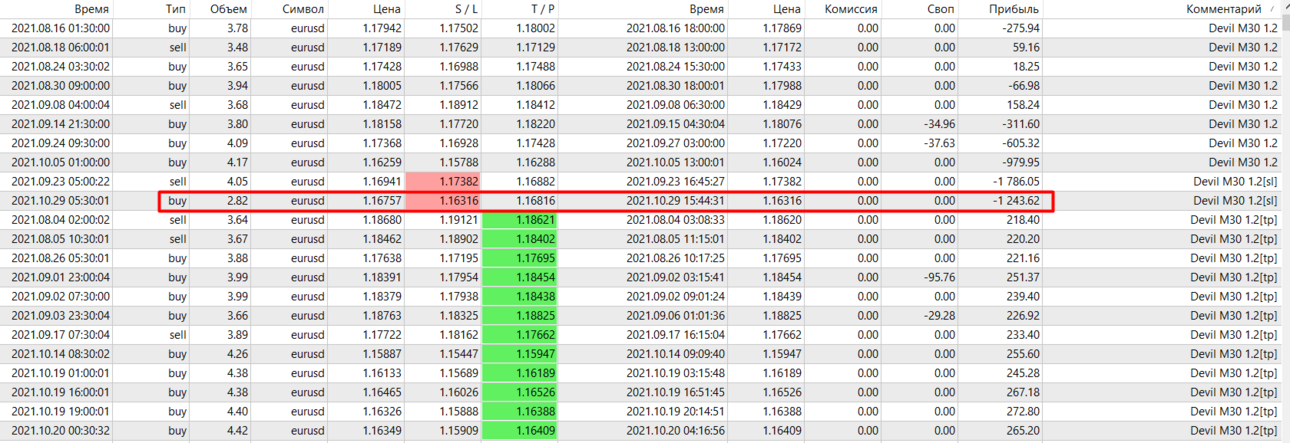Select the close time 2021.08.24 15:30:00

click(675, 66)
